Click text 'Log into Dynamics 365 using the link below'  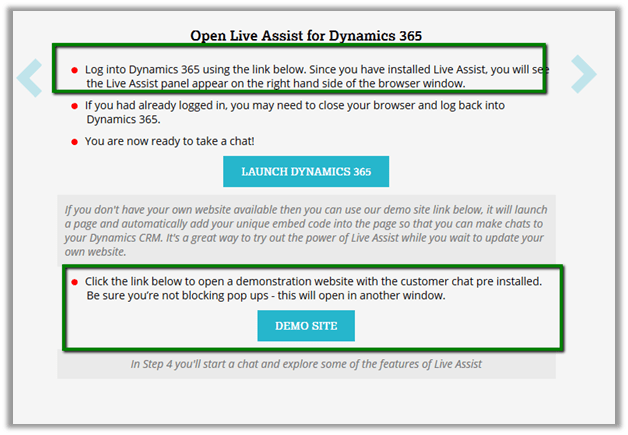click(195, 70)
